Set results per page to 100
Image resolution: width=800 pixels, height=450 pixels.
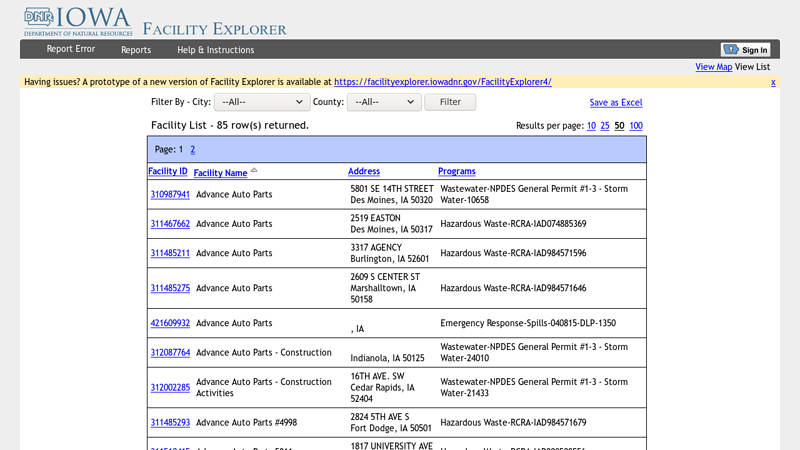tap(636, 126)
